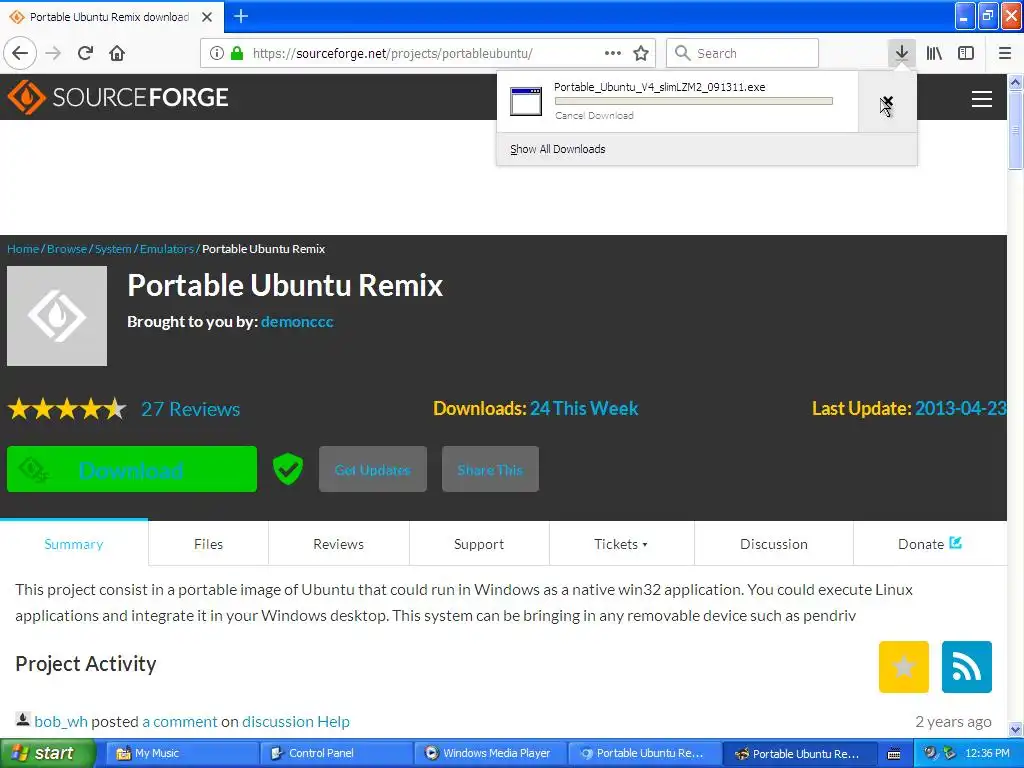Viewport: 1024px width, 768px height.
Task: Click the Portable_Ubuntu_V4_slimLZM2_091311.exe filename
Action: (660, 87)
